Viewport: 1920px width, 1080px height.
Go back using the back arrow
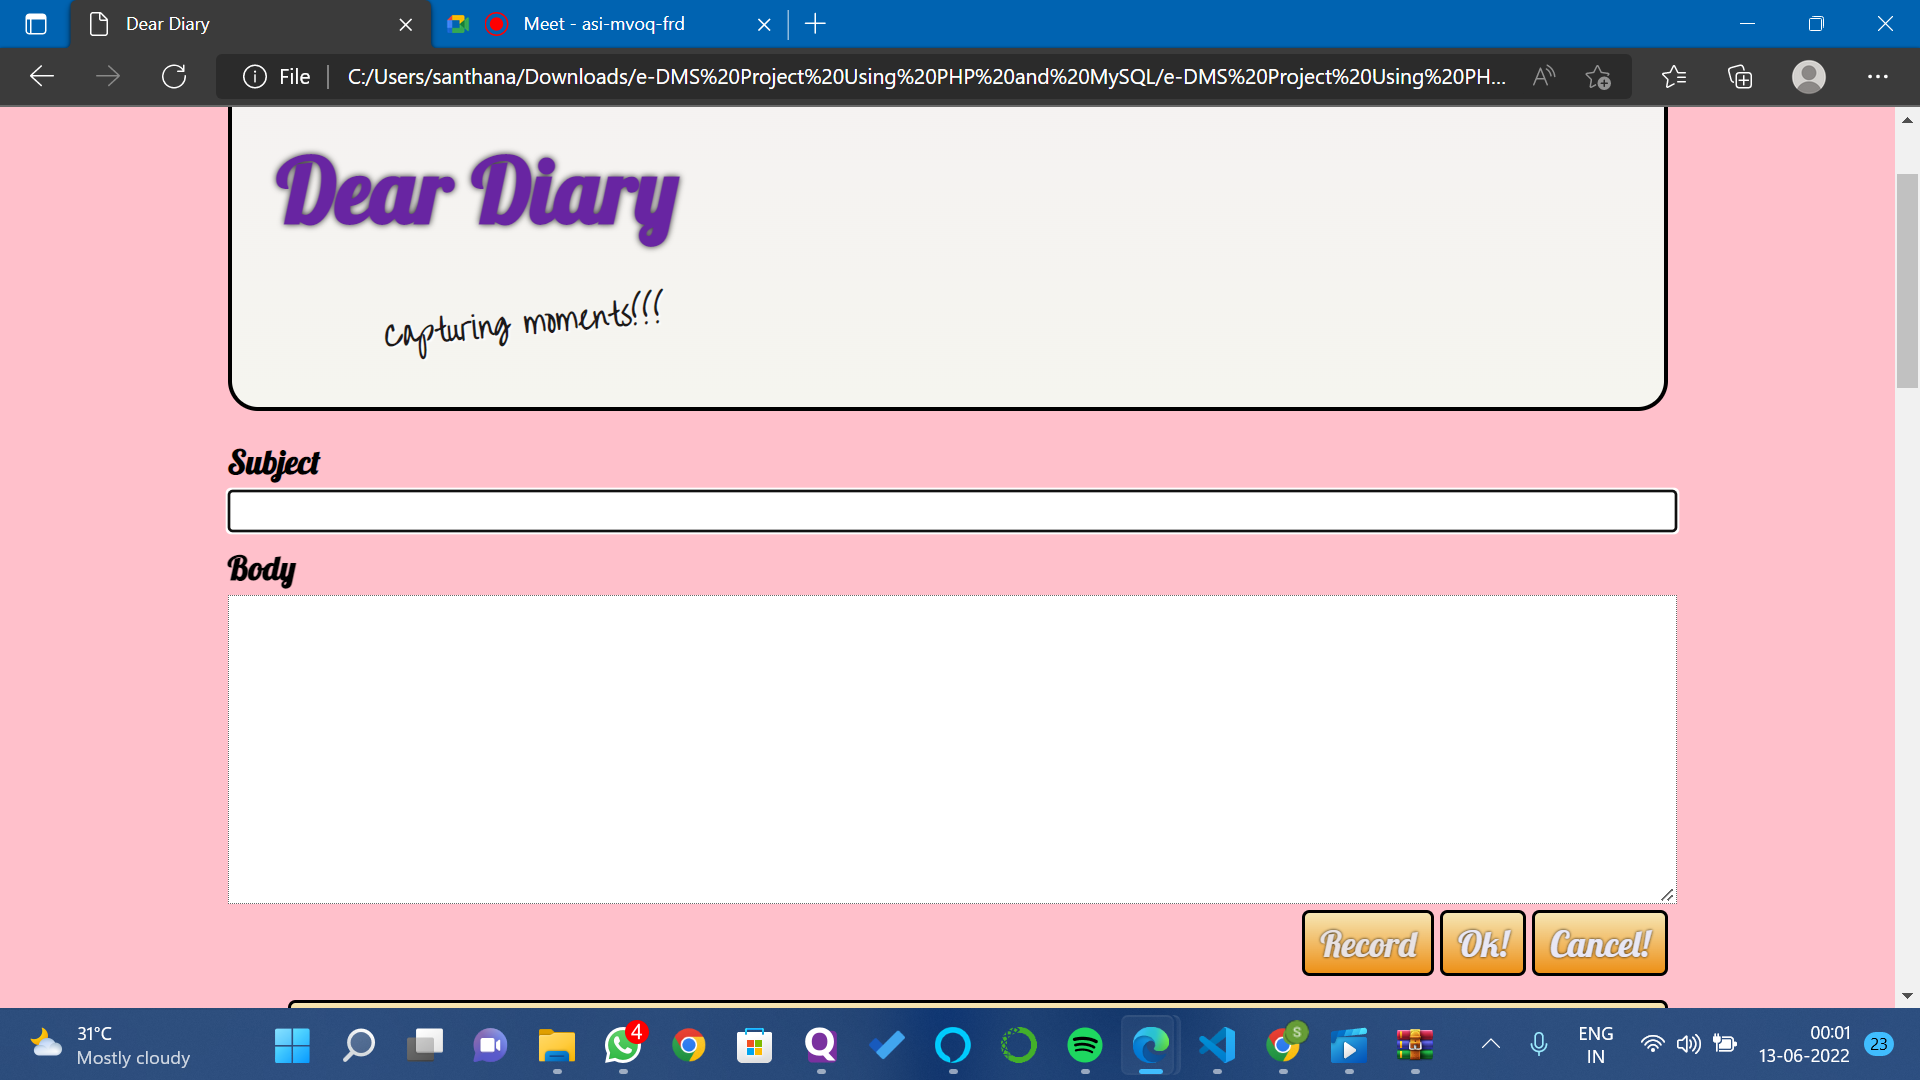pos(42,77)
